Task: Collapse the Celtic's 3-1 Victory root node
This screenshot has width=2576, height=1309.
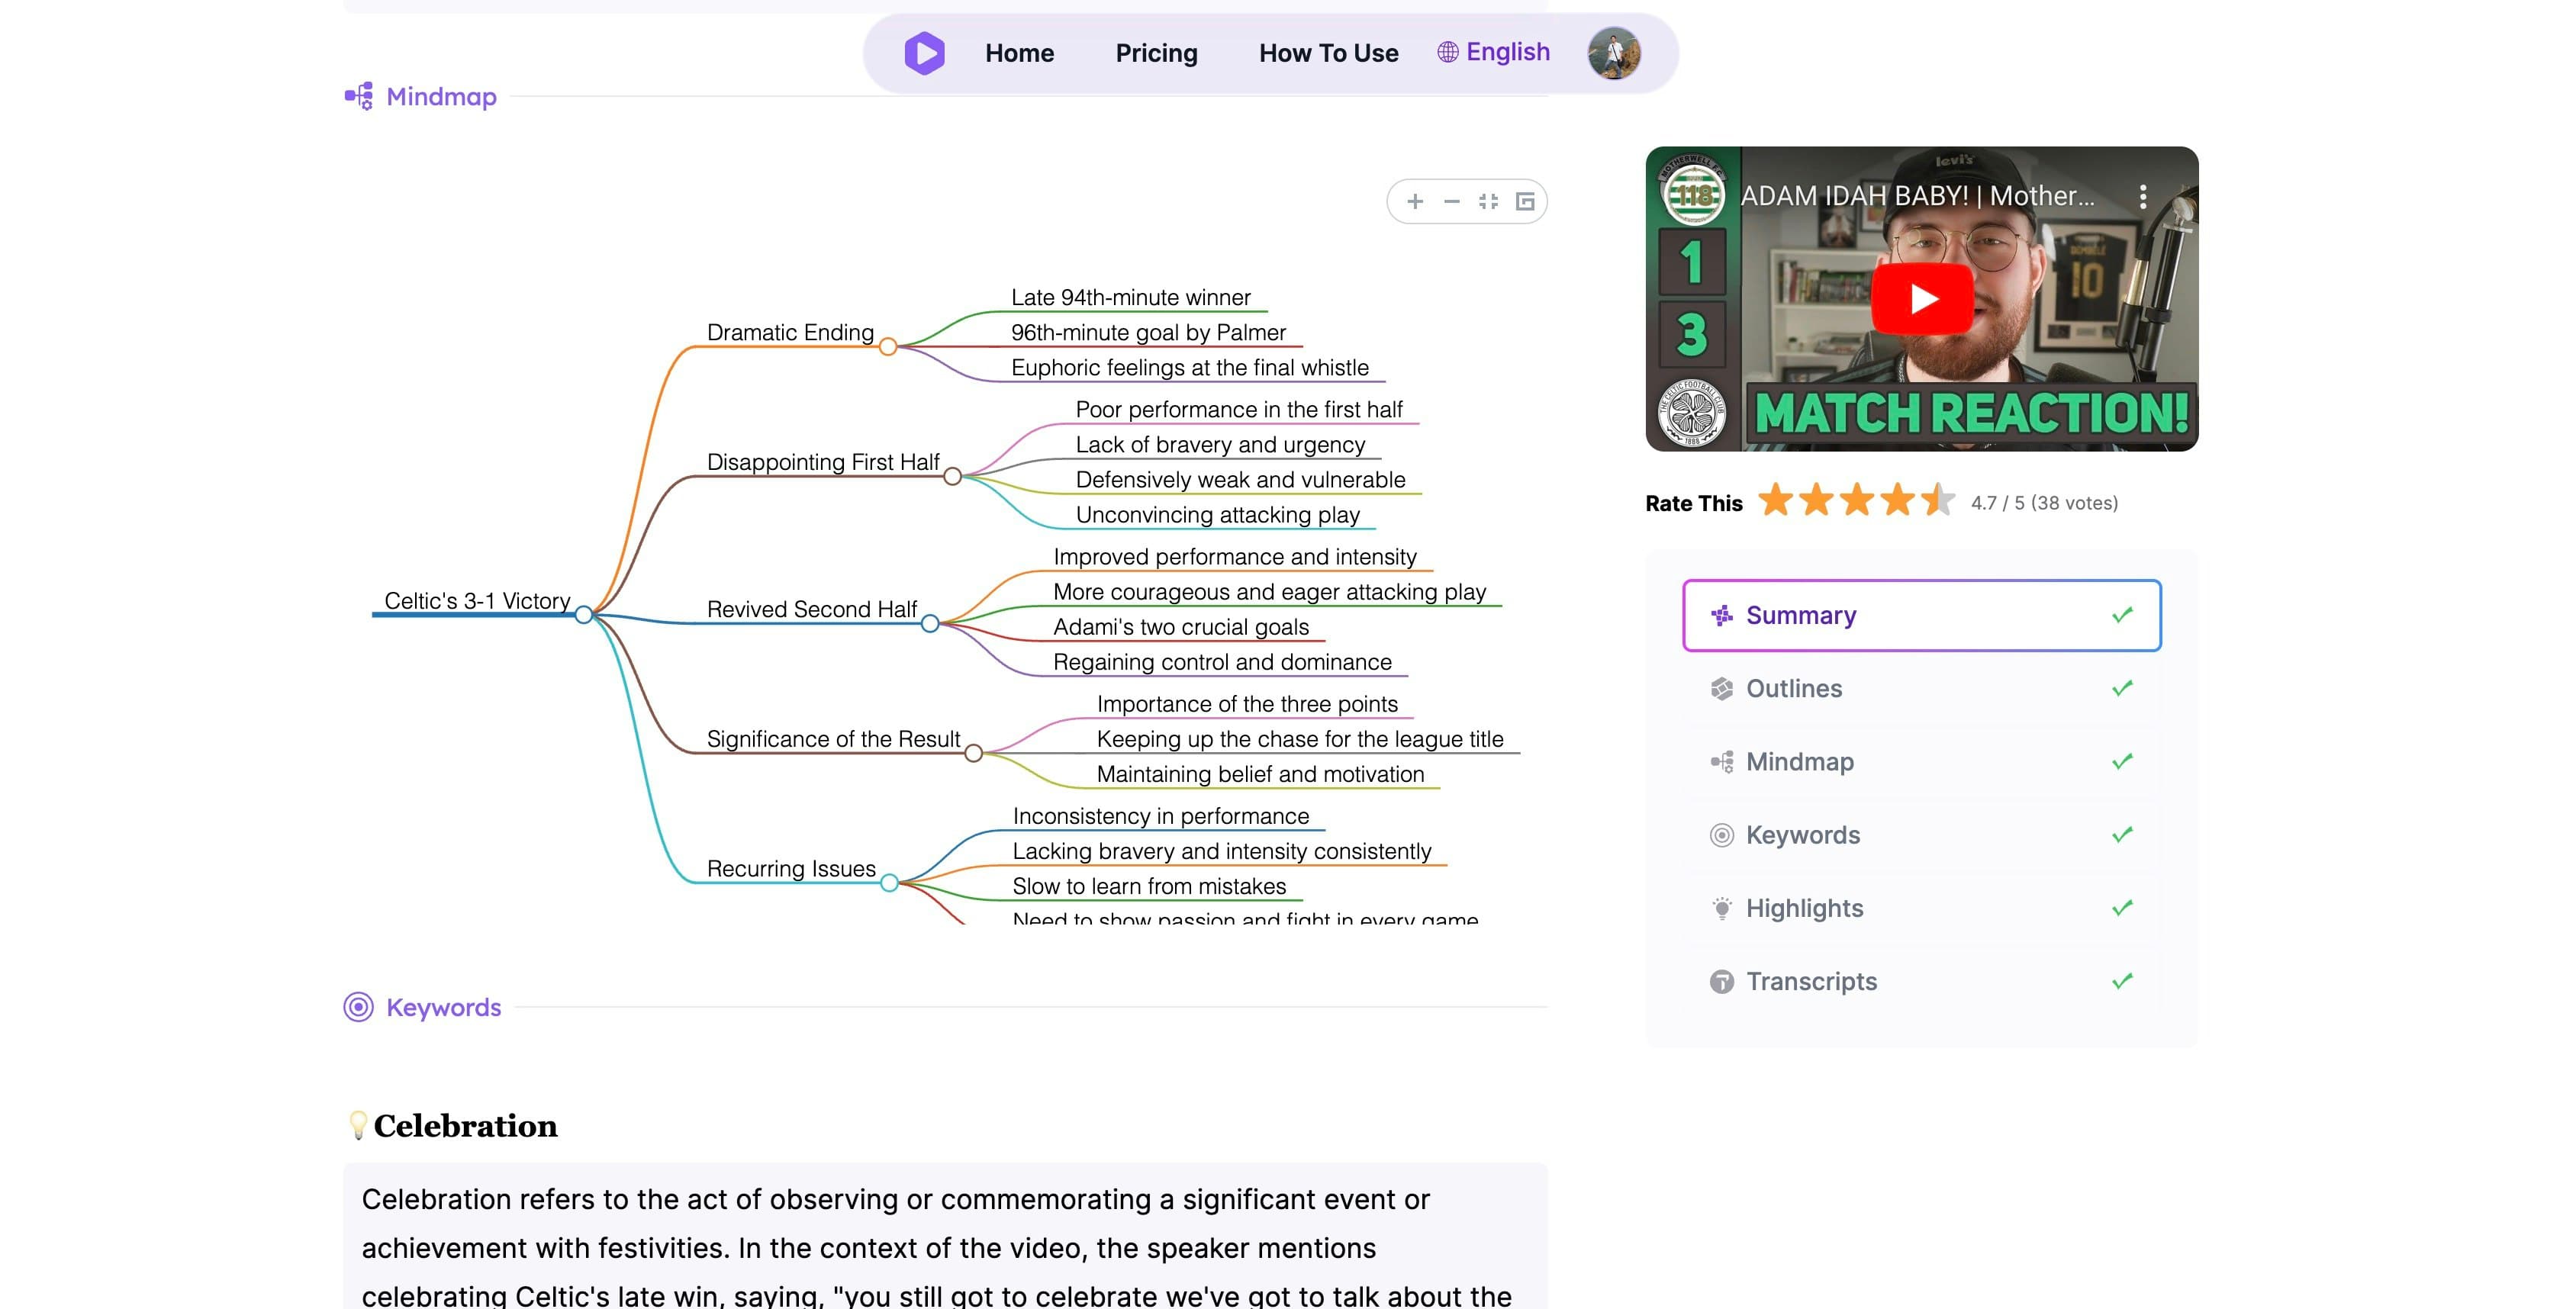Action: click(584, 615)
